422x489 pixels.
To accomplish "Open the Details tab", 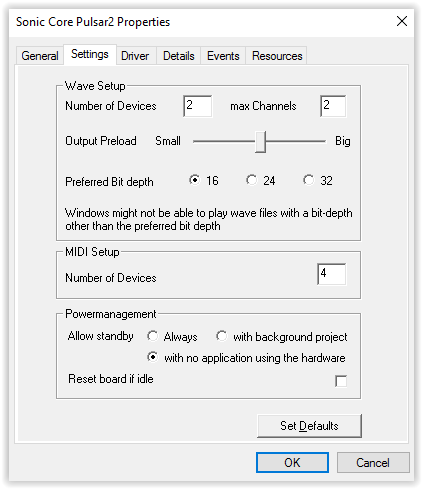I will [x=179, y=56].
